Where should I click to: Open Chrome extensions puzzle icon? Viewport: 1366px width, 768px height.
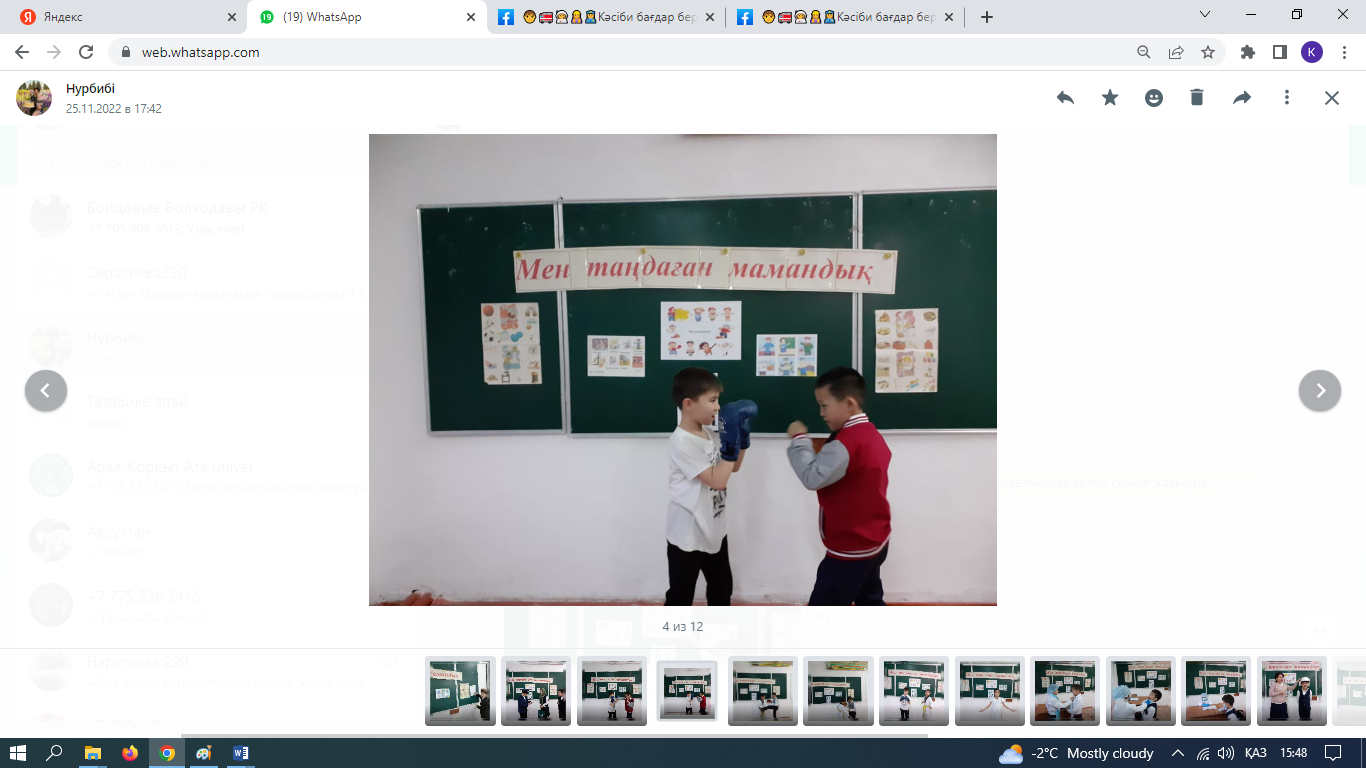(x=1248, y=52)
